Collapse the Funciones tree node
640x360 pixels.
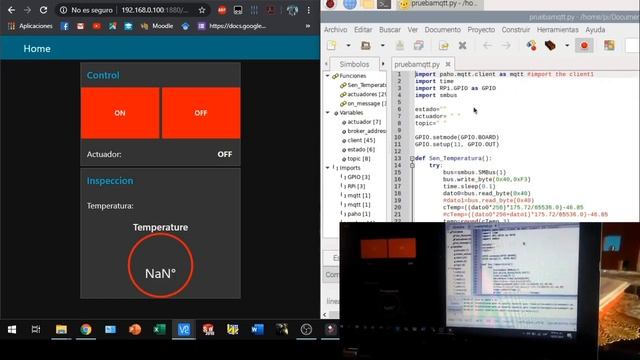click(327, 76)
